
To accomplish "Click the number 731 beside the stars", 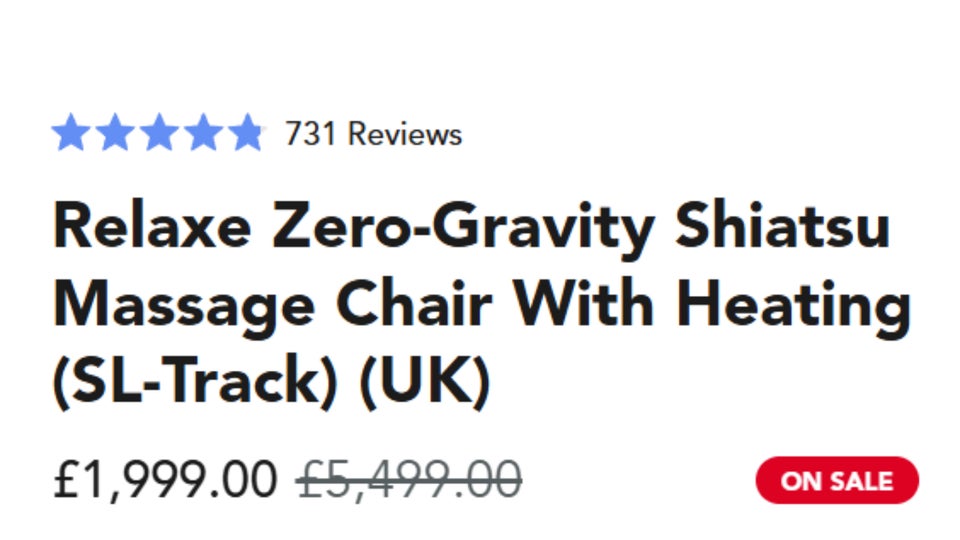I will (x=311, y=134).
